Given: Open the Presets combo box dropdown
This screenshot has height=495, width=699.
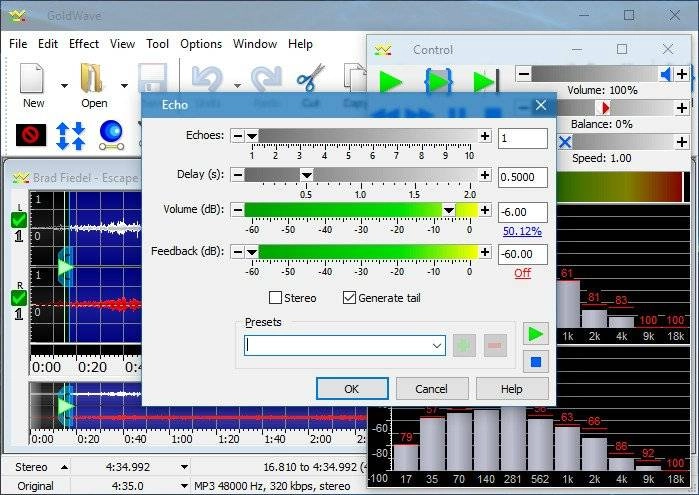Looking at the screenshot, I should point(437,346).
